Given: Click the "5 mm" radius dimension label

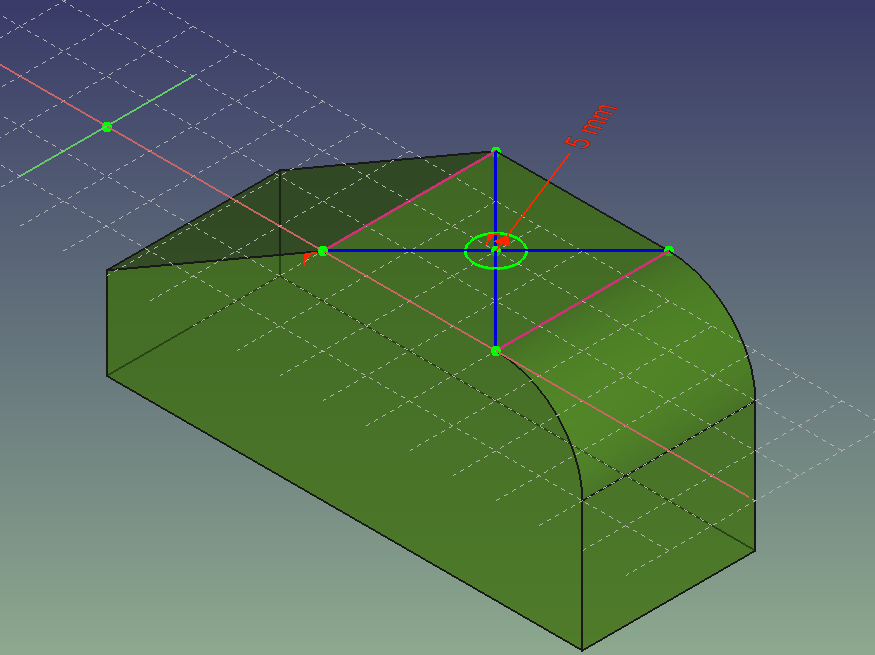Looking at the screenshot, I should point(590,126).
